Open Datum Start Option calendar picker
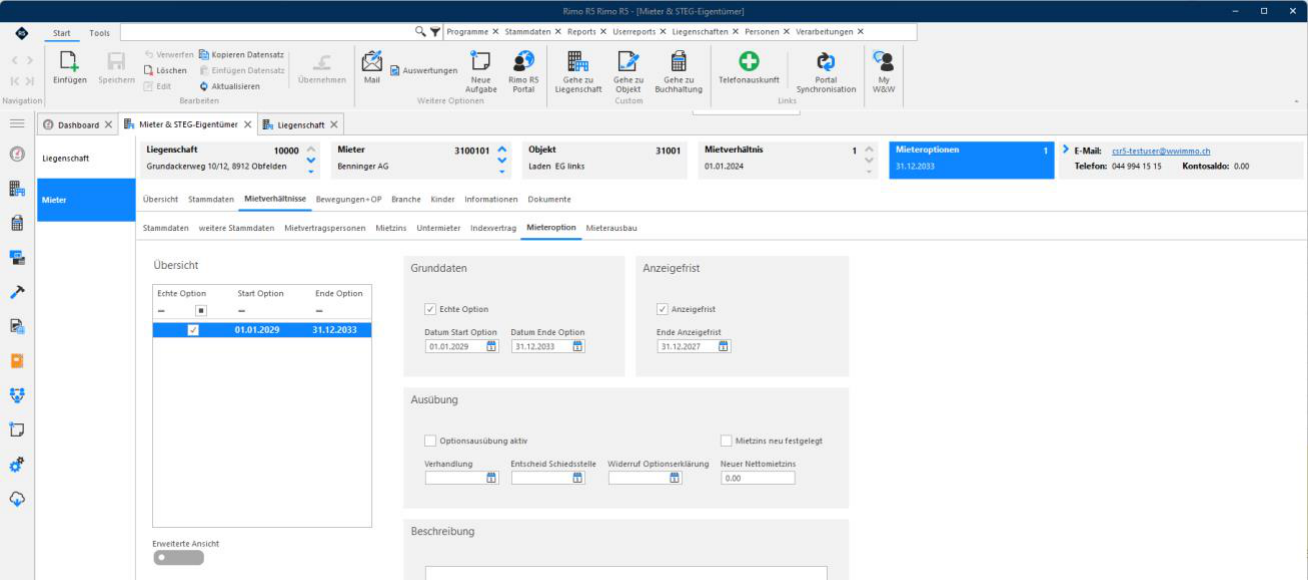This screenshot has height=581, width=1308. tap(491, 346)
